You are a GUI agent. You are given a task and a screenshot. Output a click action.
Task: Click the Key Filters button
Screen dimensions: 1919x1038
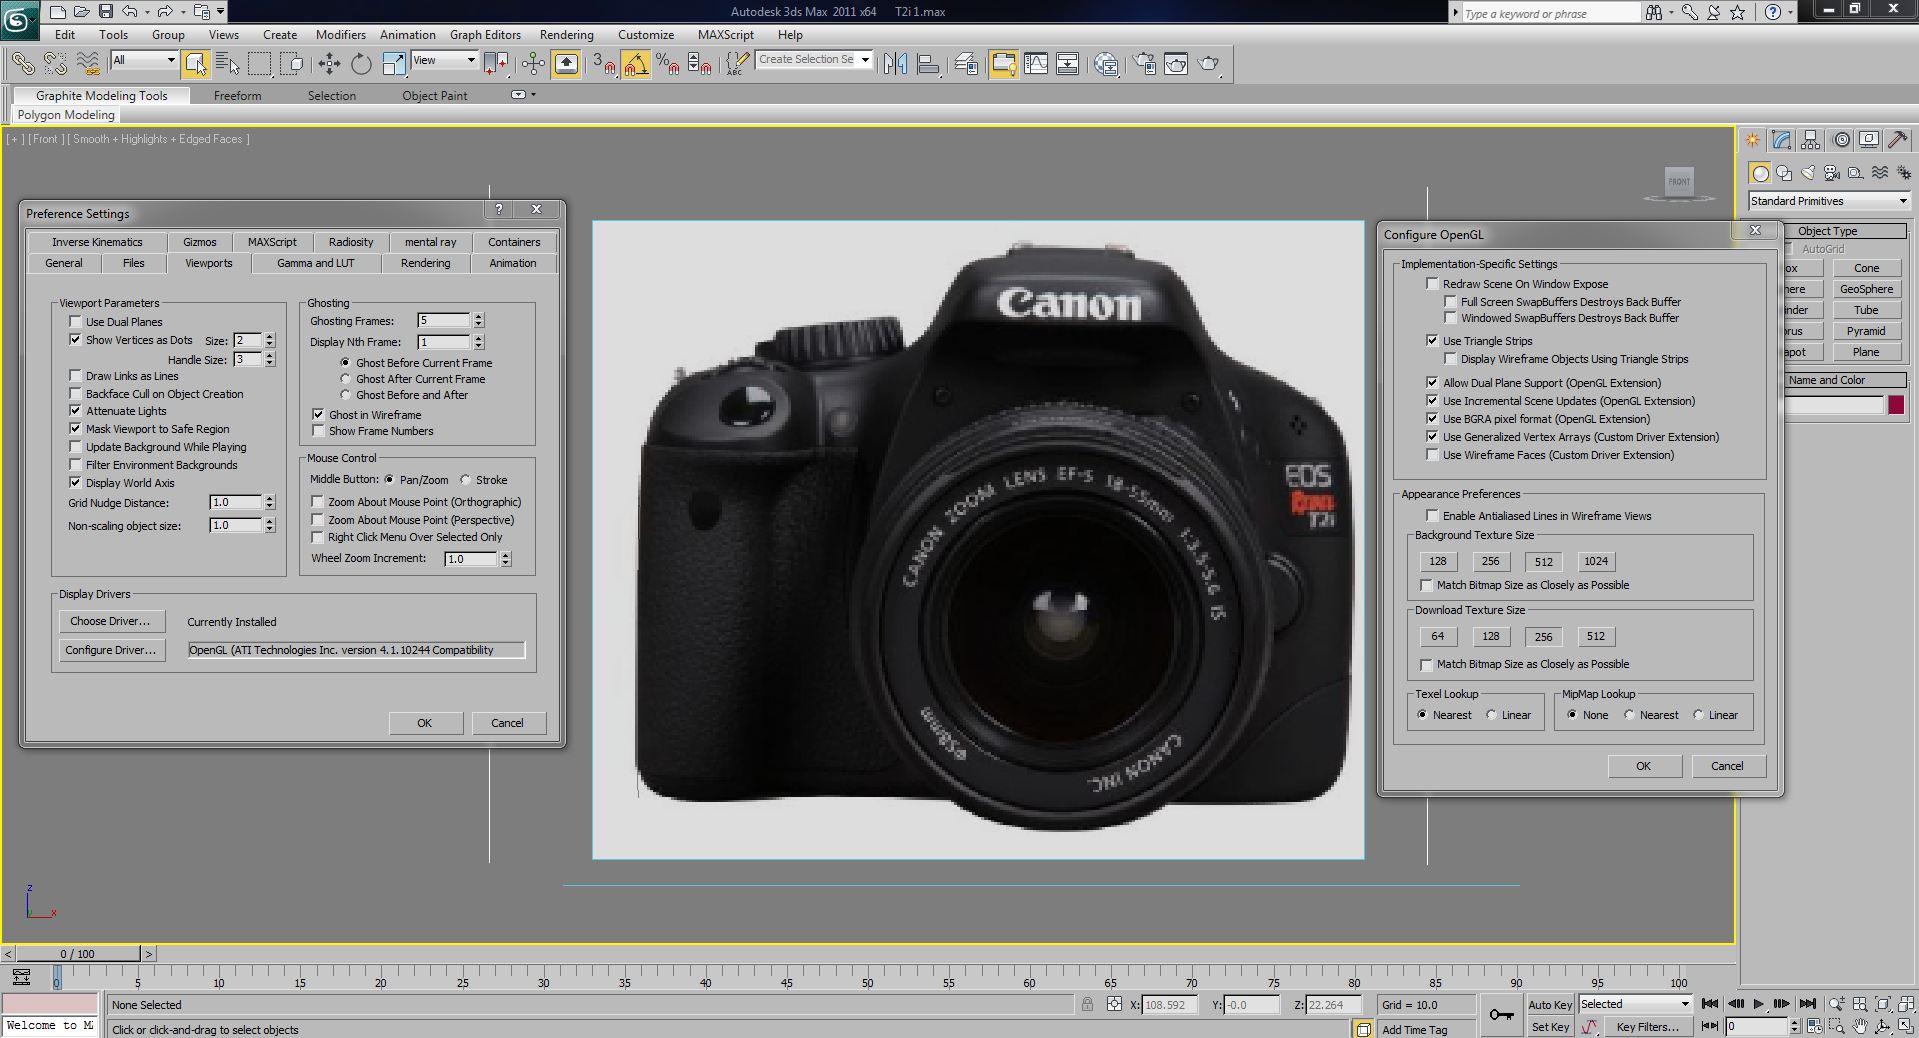[1647, 1027]
